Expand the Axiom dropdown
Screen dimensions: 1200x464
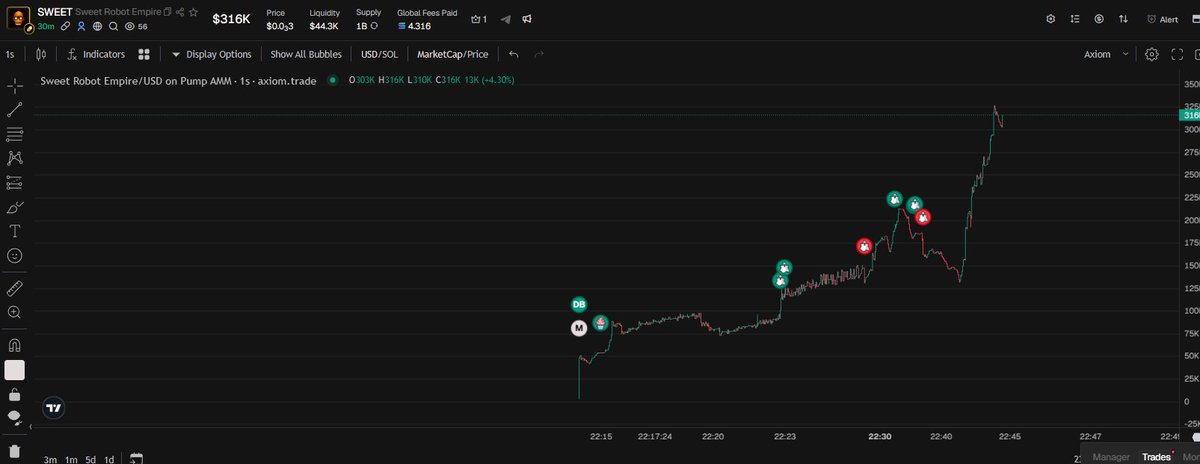(1107, 54)
